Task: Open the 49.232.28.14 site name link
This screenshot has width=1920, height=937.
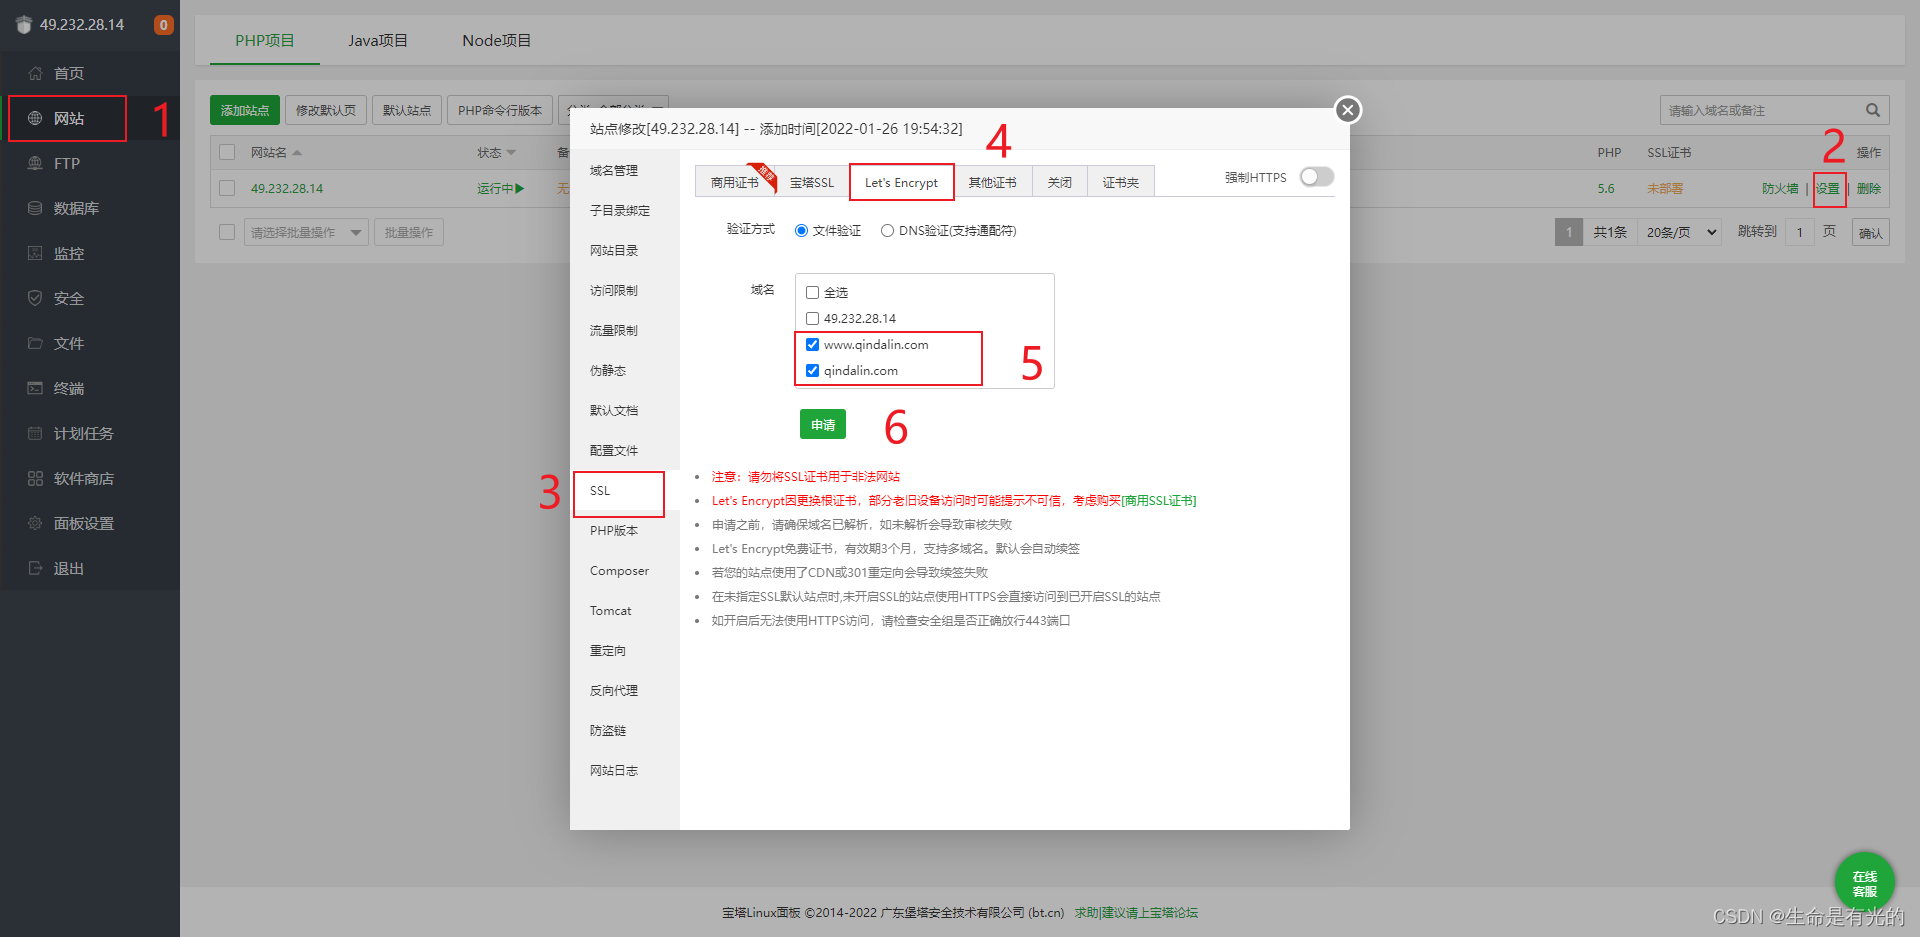Action: tap(287, 189)
